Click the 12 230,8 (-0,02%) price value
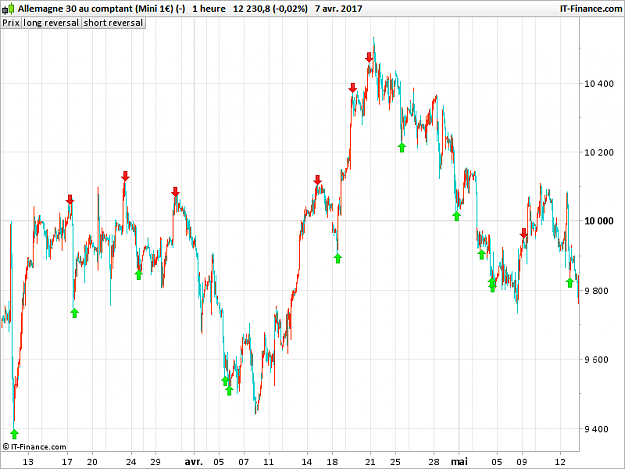The image size is (625, 469). [x=270, y=8]
